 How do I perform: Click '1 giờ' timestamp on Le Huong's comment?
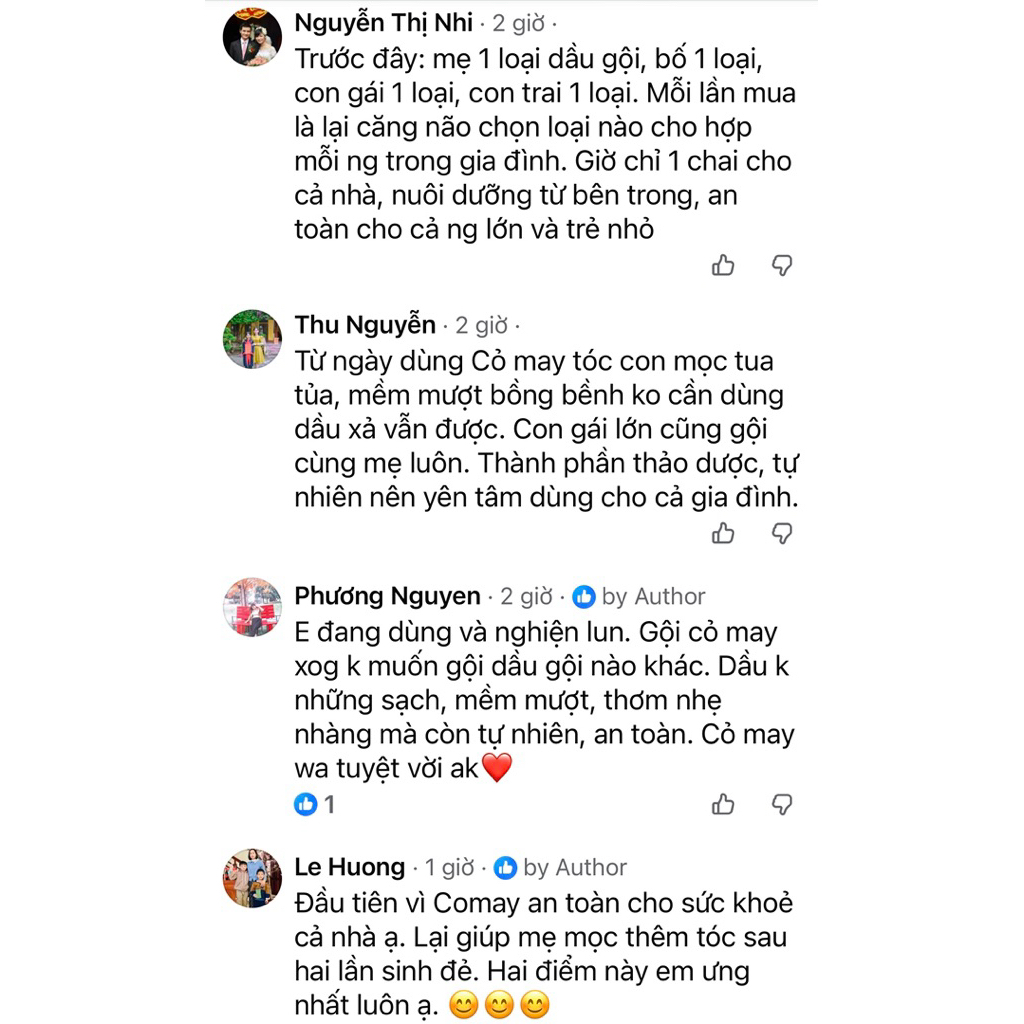[449, 867]
